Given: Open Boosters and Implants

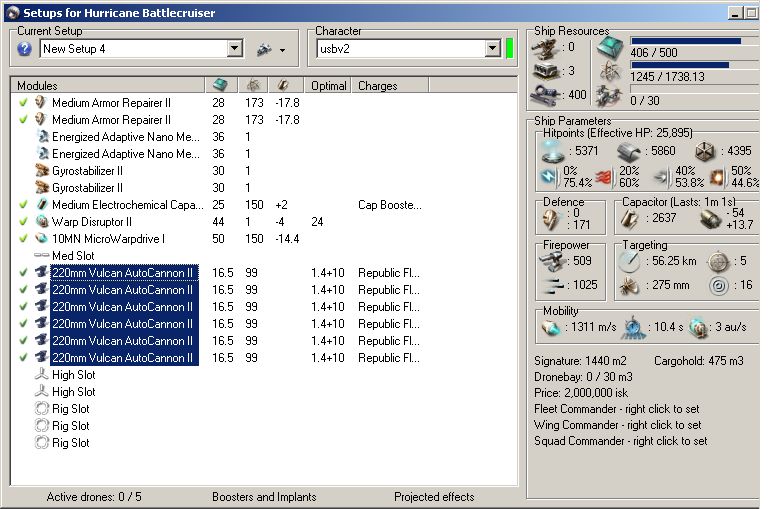Looking at the screenshot, I should pos(264,497).
